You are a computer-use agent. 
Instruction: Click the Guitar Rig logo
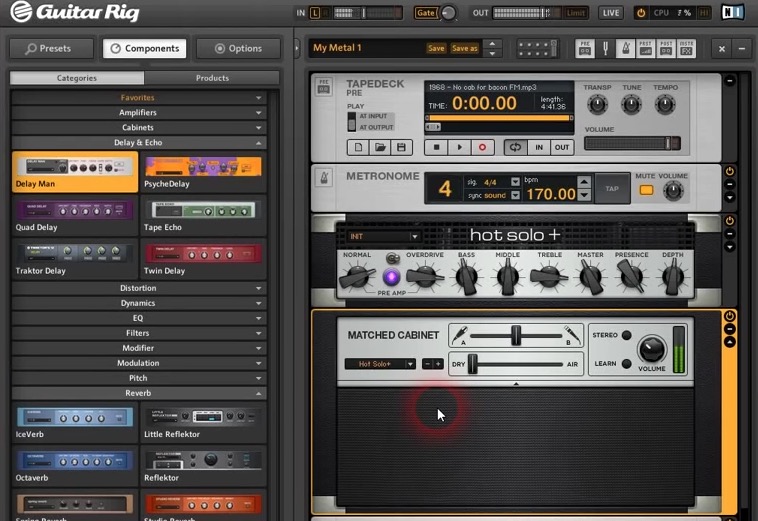[75, 12]
